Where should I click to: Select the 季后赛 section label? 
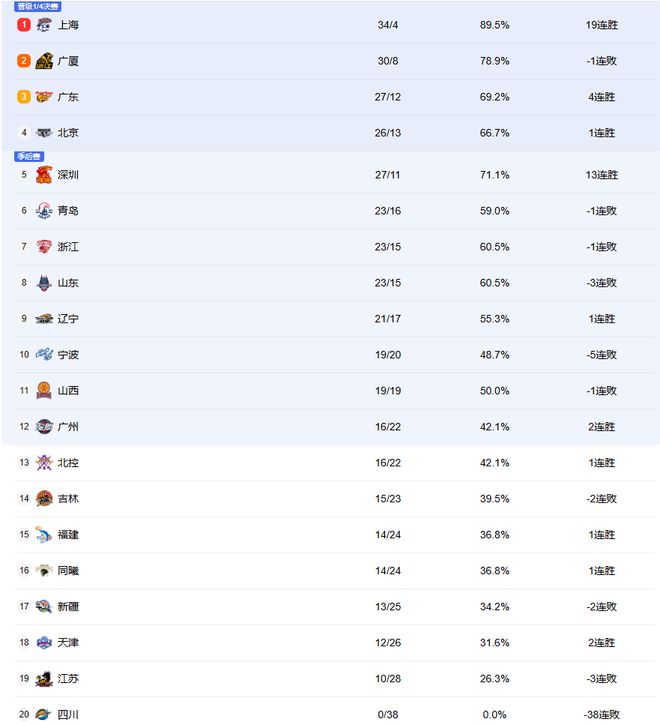click(x=29, y=156)
